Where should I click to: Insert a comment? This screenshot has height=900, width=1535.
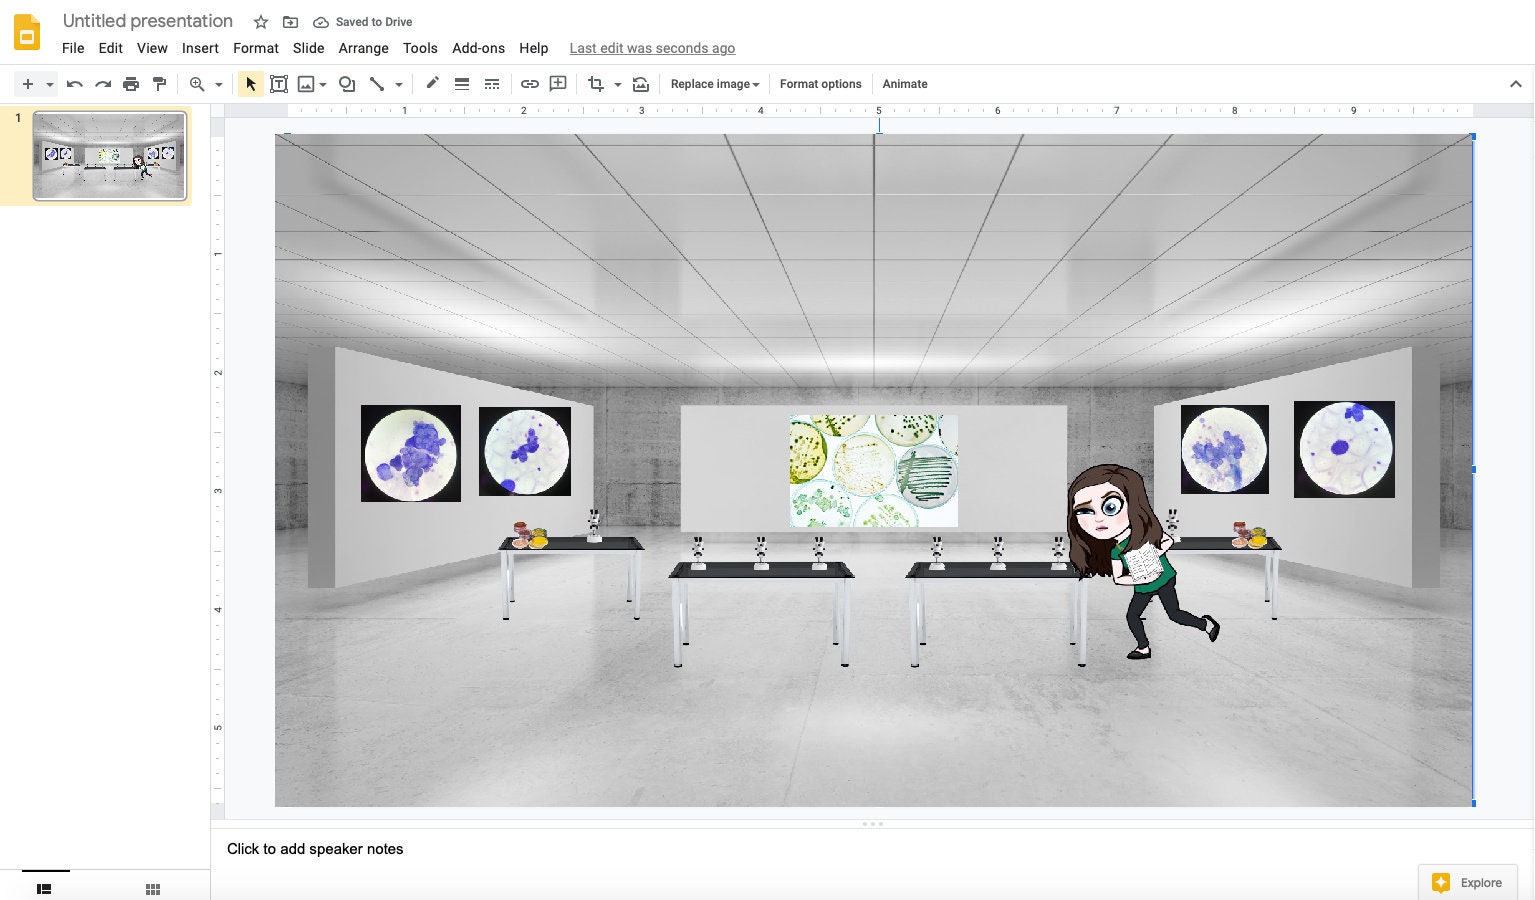tap(558, 84)
